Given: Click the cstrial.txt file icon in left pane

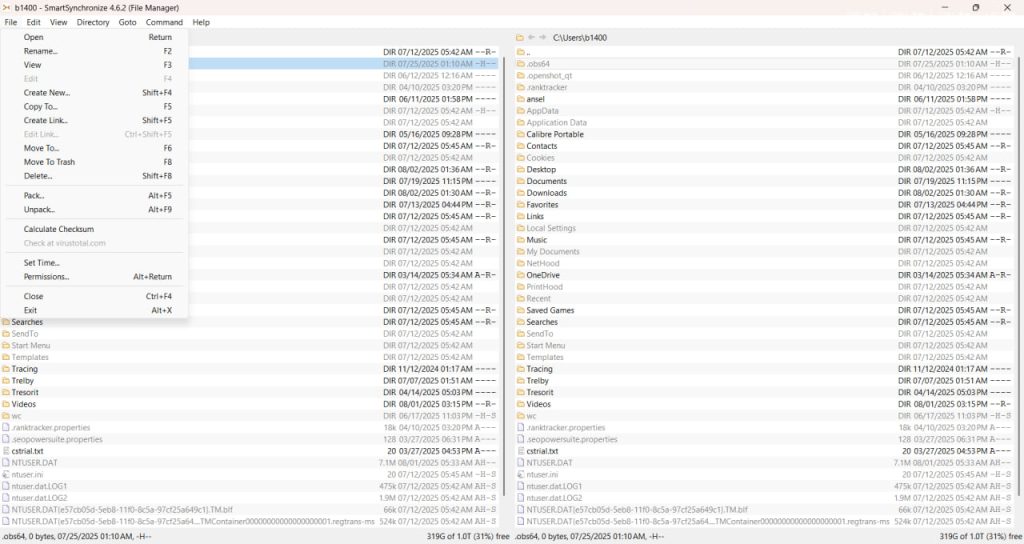Looking at the screenshot, I should click(x=6, y=451).
